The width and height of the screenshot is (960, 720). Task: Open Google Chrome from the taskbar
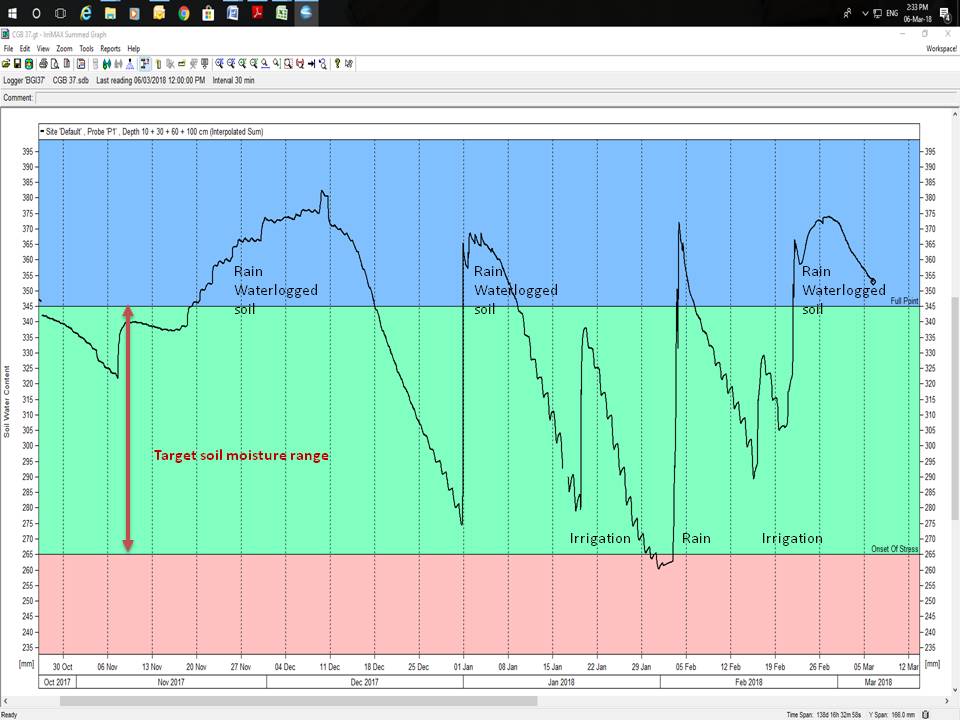(x=184, y=14)
